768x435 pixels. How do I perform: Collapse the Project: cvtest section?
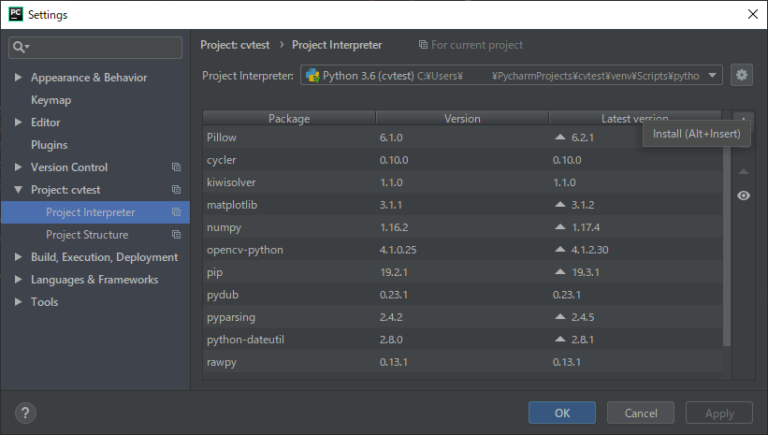(18, 190)
